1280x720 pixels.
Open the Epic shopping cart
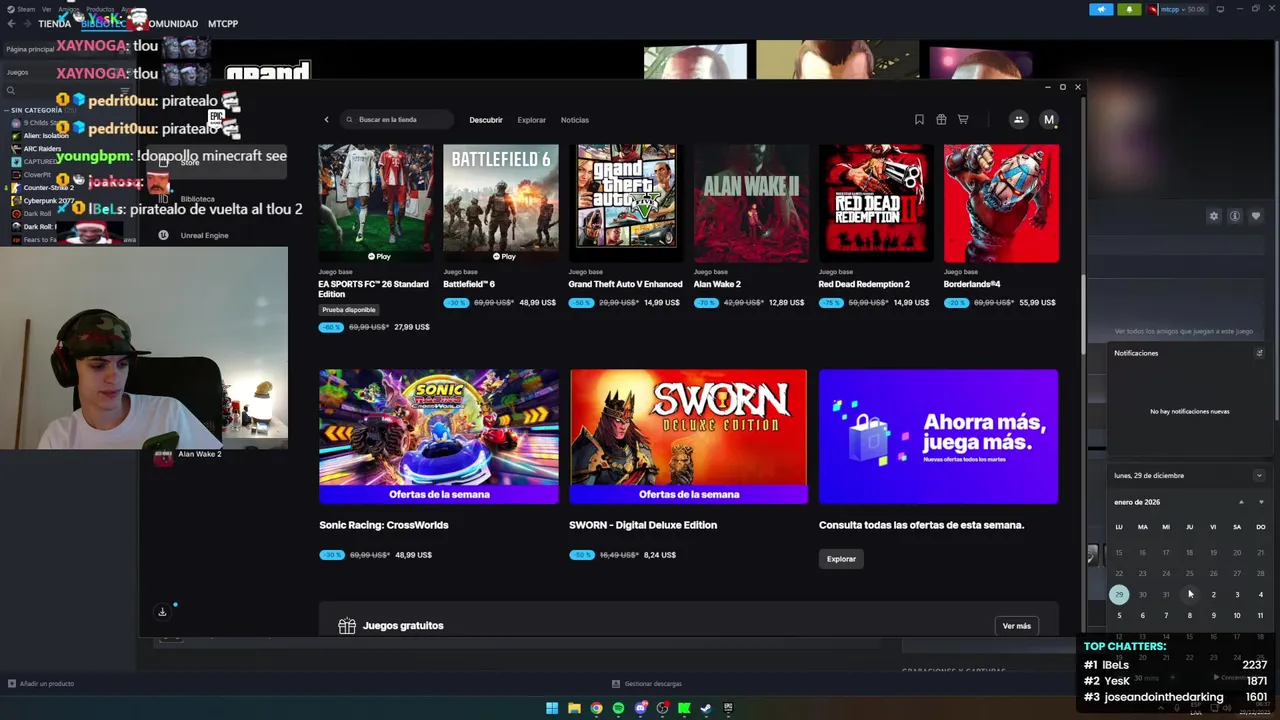click(x=963, y=120)
